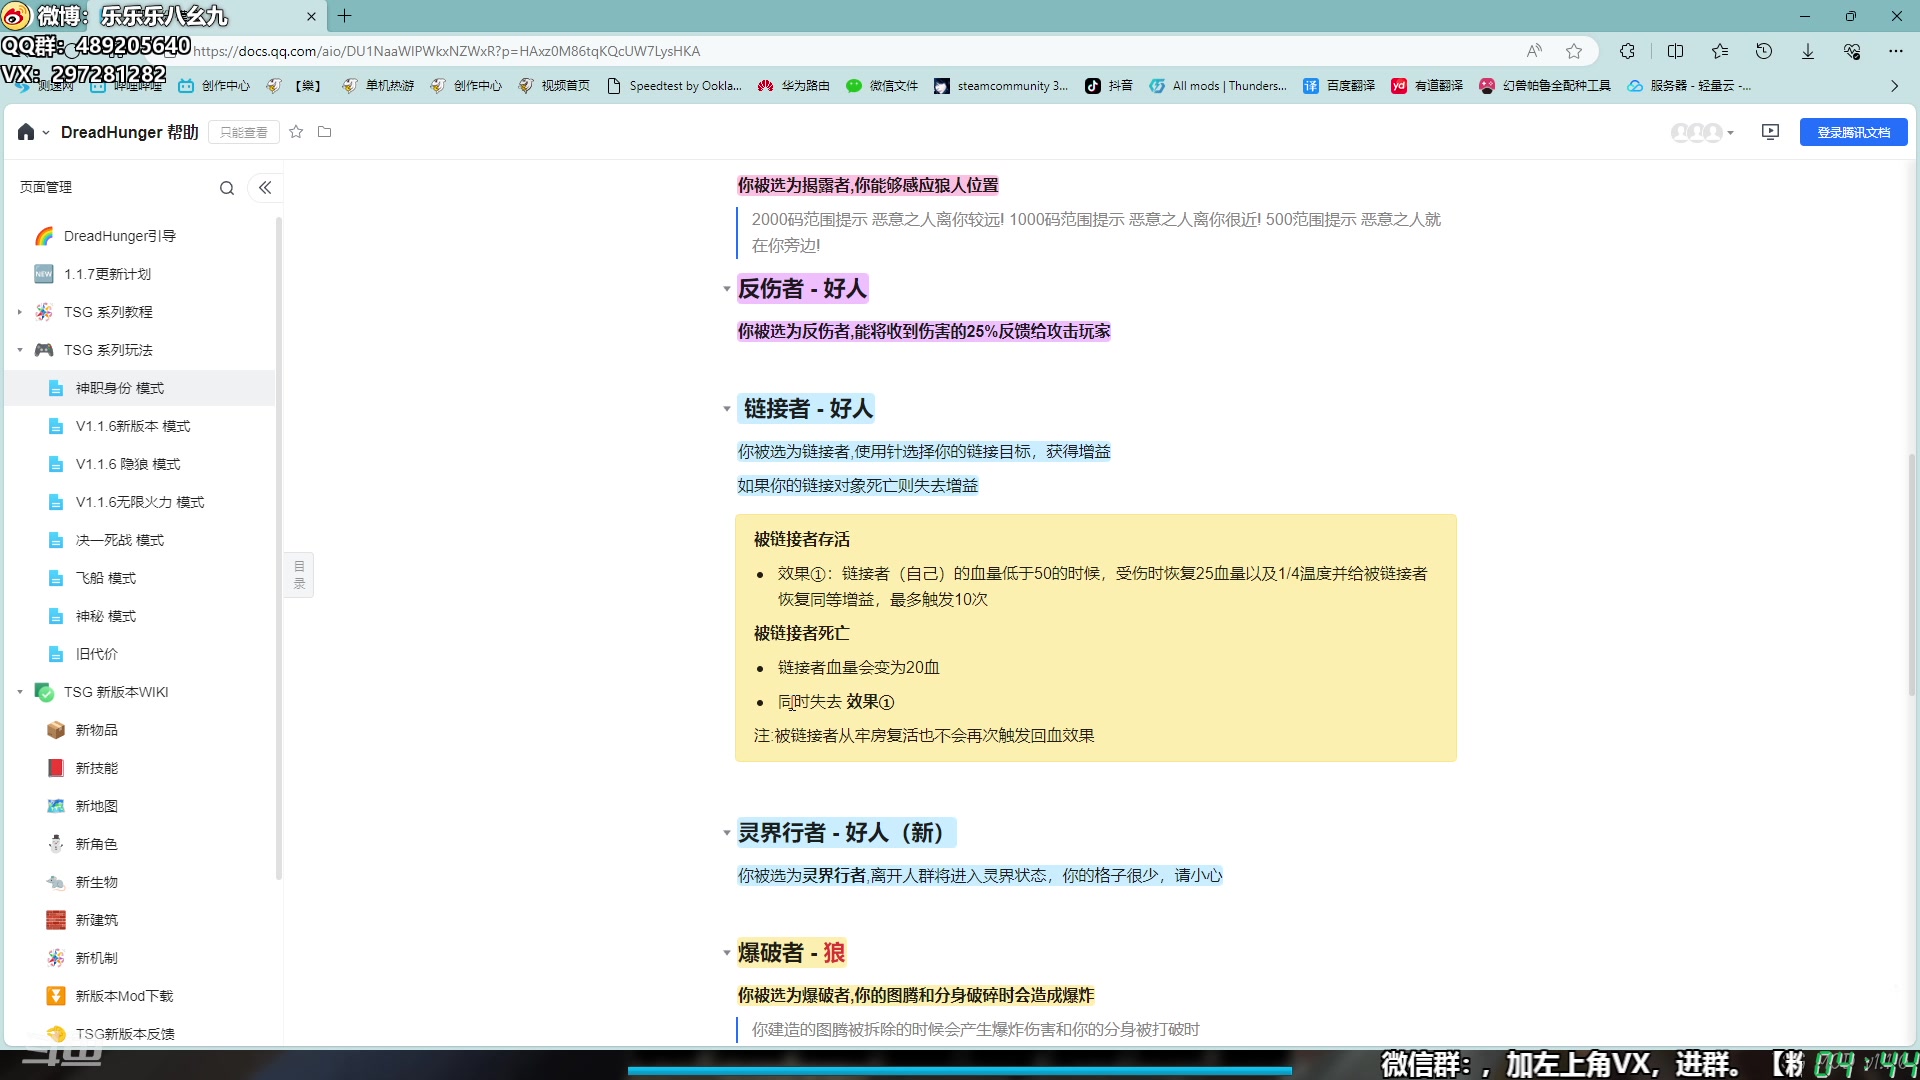Open the collaborators avatar dropdown
This screenshot has width=1920, height=1080.
point(1703,132)
